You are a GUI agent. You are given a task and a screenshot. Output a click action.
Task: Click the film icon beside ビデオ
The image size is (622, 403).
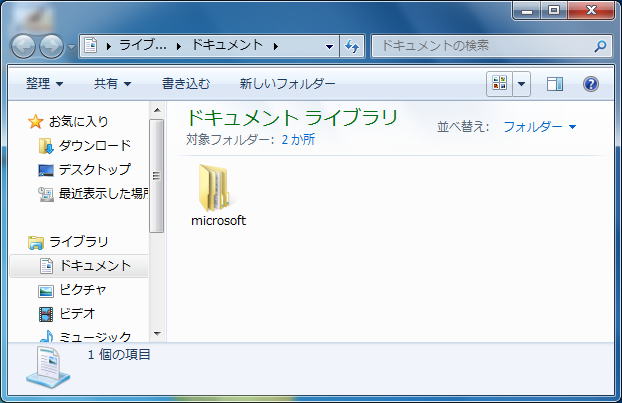point(46,315)
